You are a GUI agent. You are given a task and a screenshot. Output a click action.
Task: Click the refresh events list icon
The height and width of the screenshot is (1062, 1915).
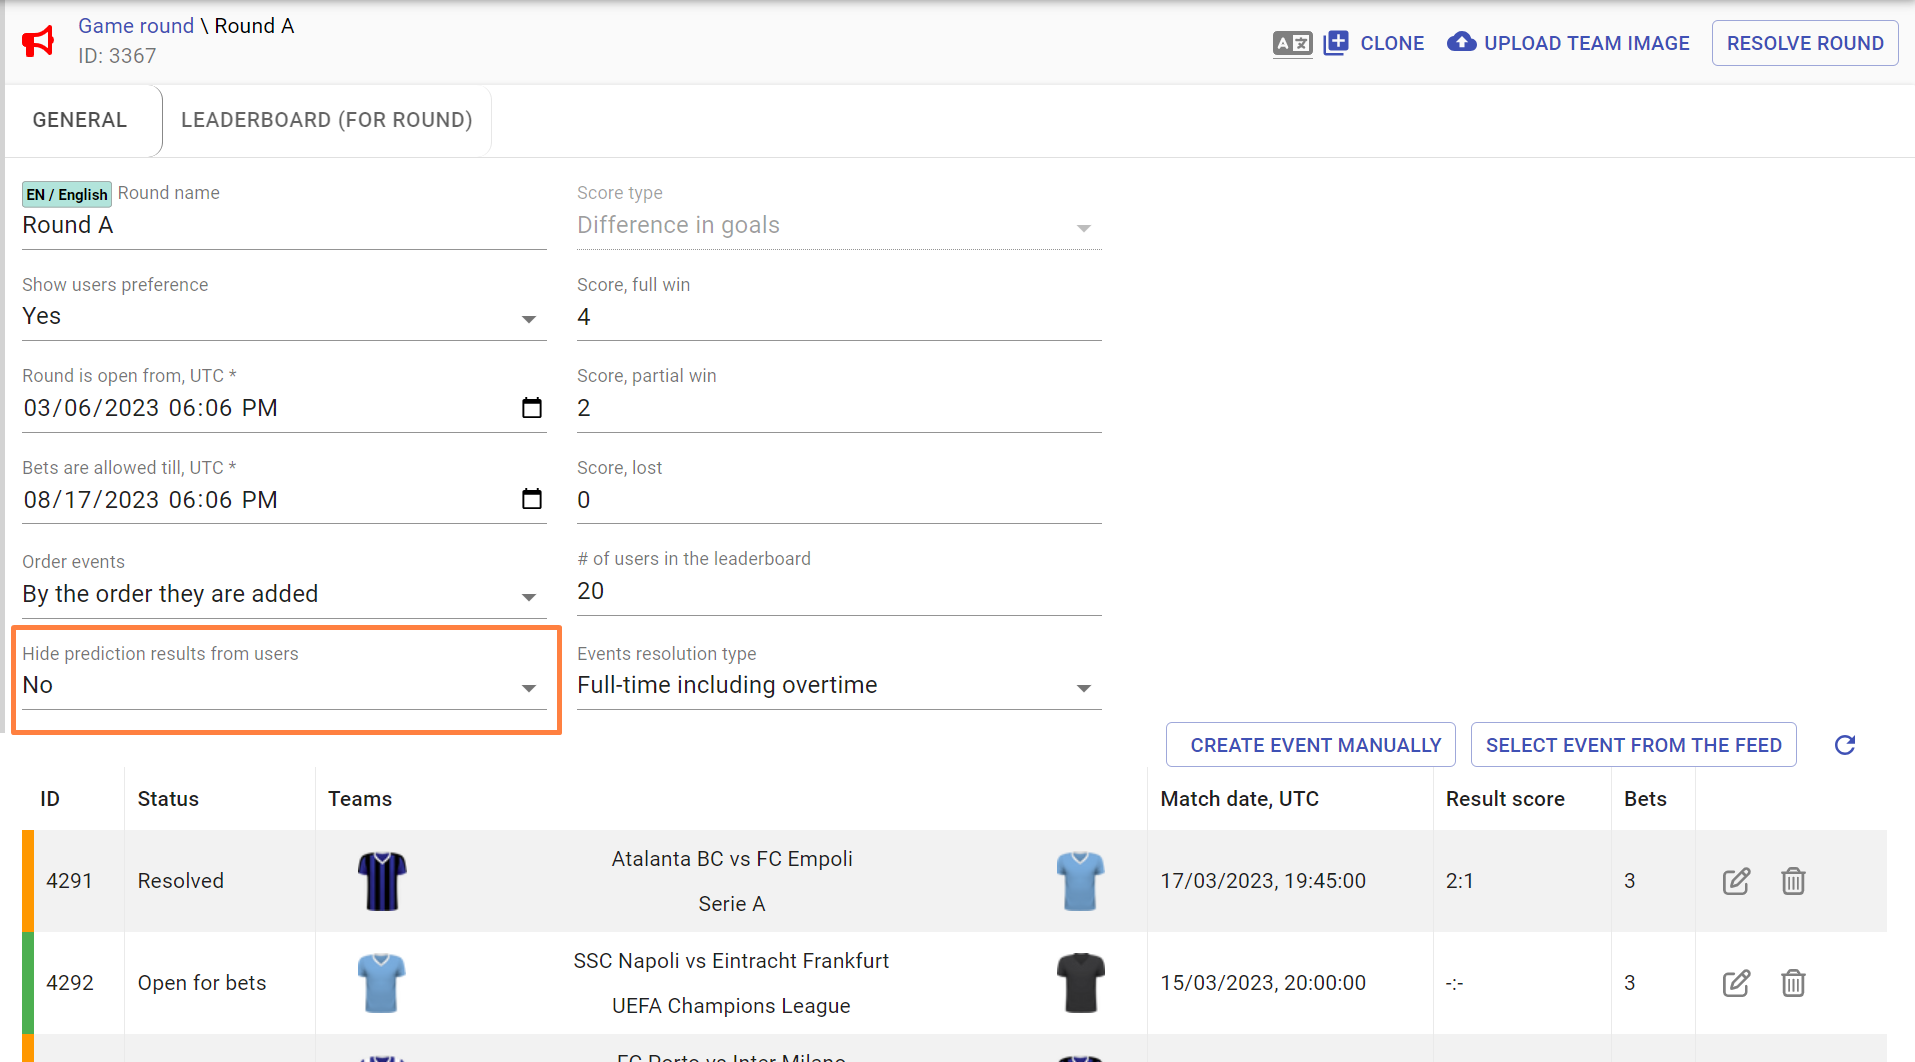(1845, 745)
